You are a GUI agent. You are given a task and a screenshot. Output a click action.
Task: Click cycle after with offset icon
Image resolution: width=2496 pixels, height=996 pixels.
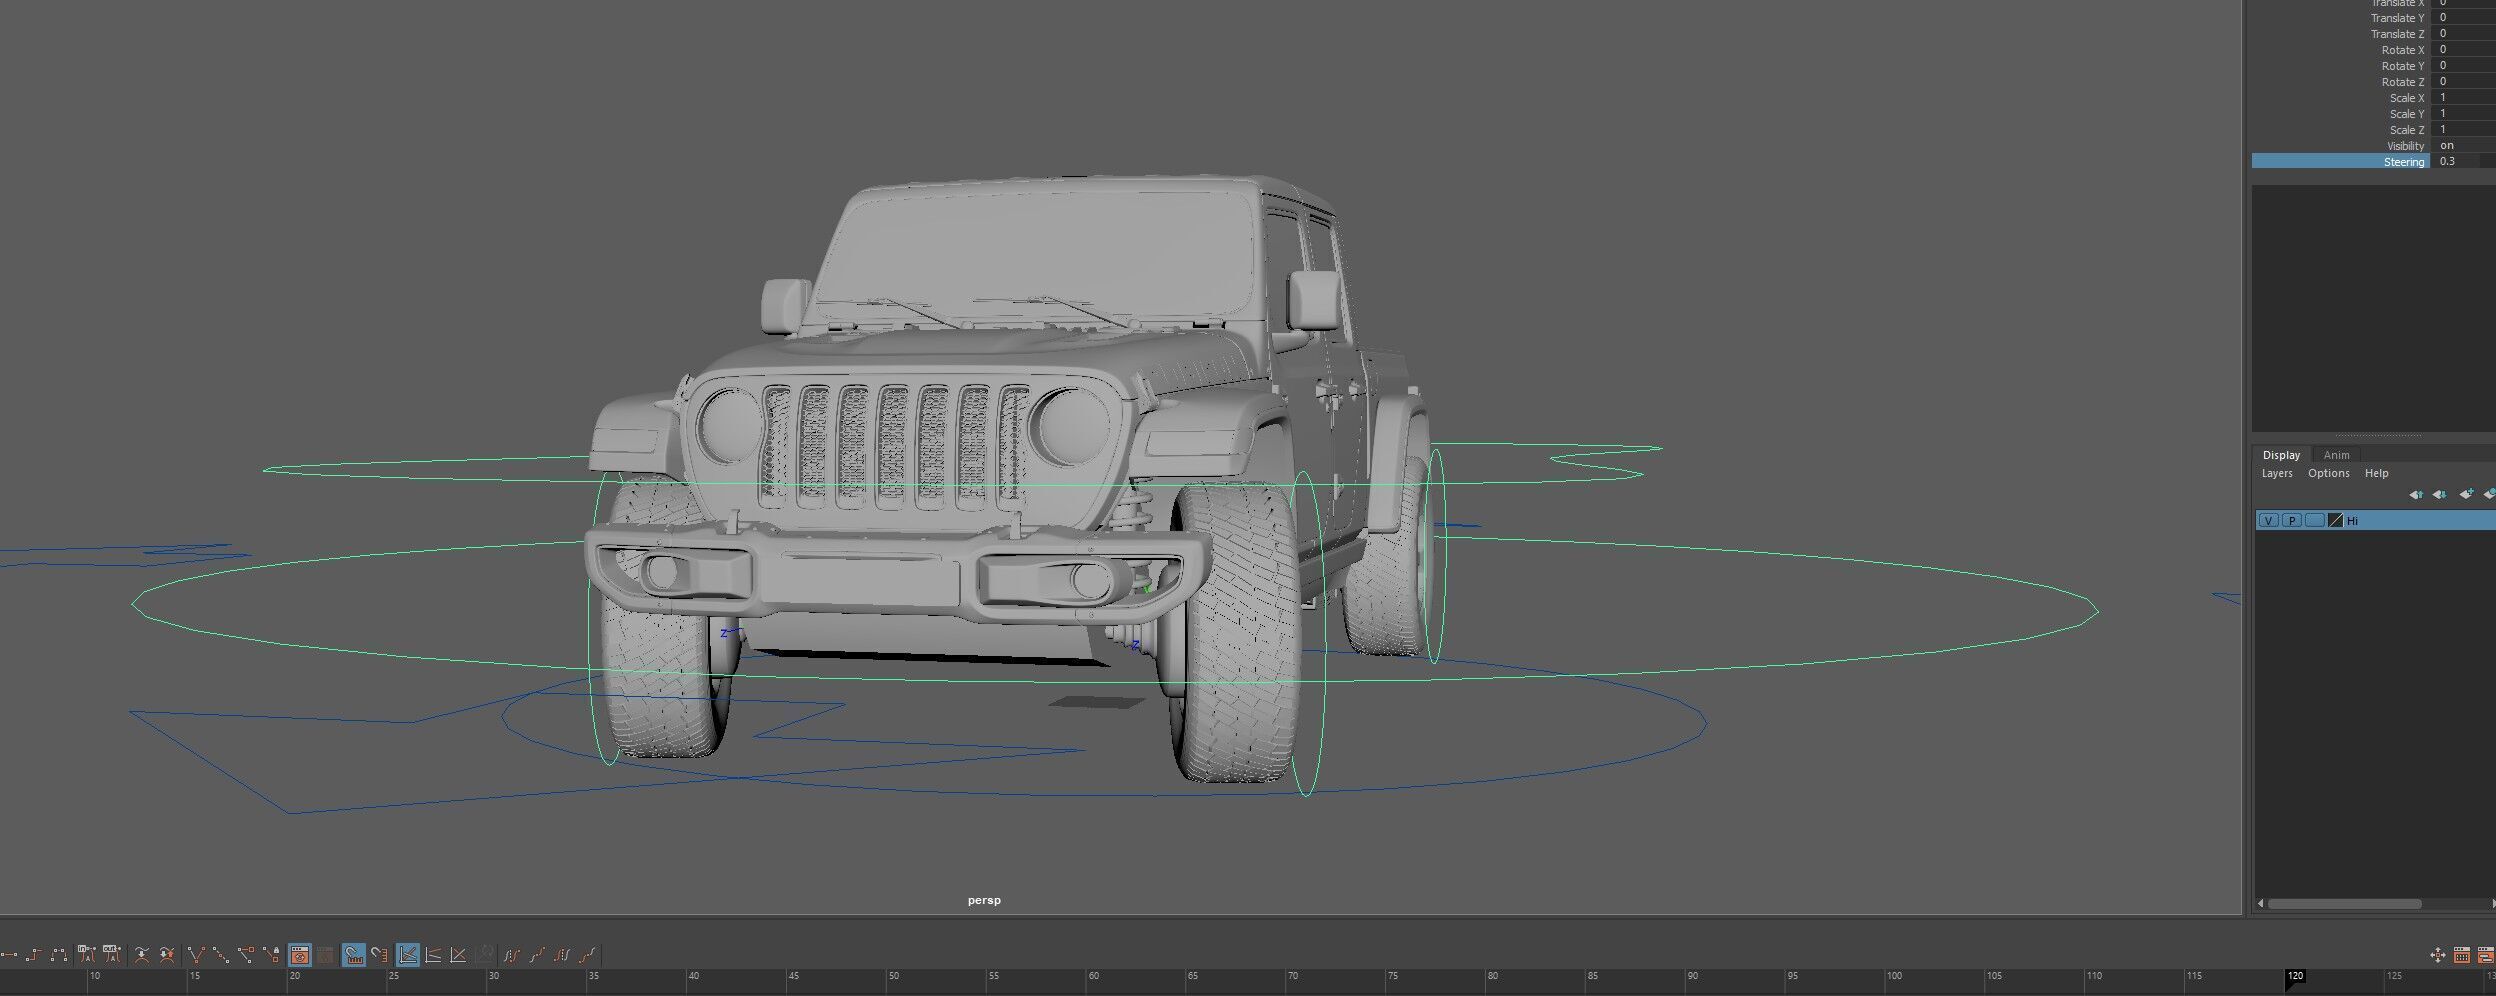(586, 955)
